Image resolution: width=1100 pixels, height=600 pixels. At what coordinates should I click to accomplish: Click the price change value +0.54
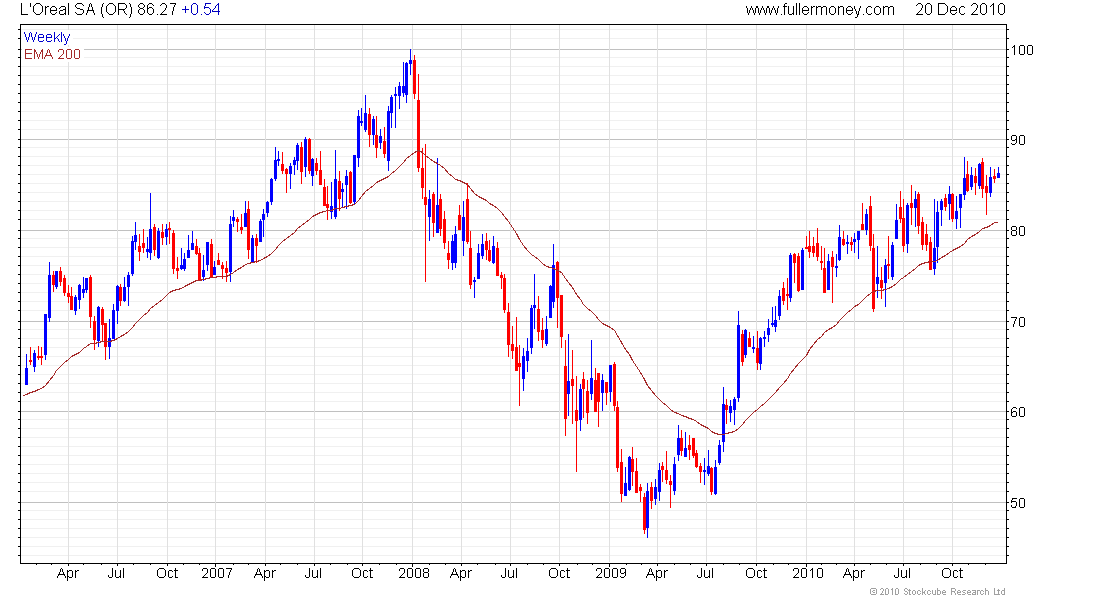click(x=201, y=10)
